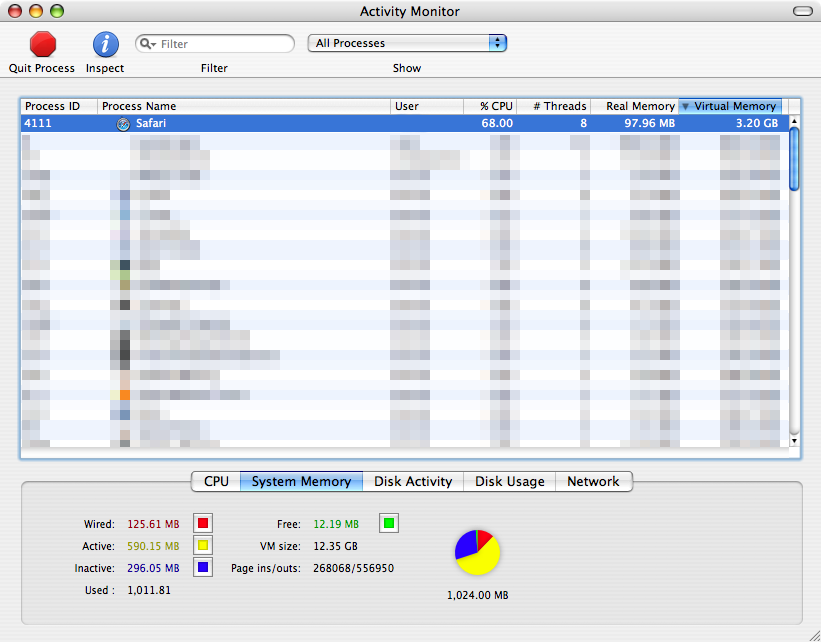Screen dimensions: 821x642
Task: Click the VM size value 12.35 GB
Action: click(x=336, y=546)
